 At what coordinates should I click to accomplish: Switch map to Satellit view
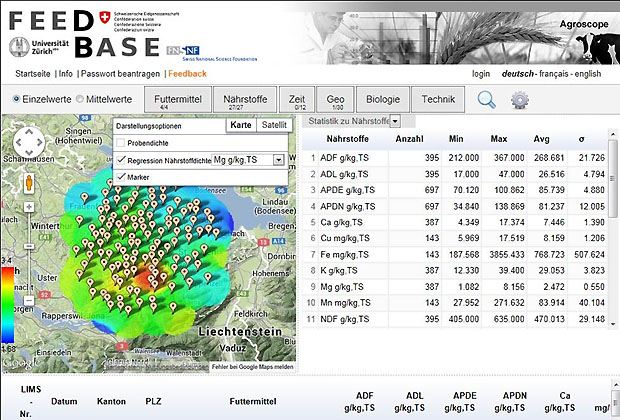tap(275, 125)
